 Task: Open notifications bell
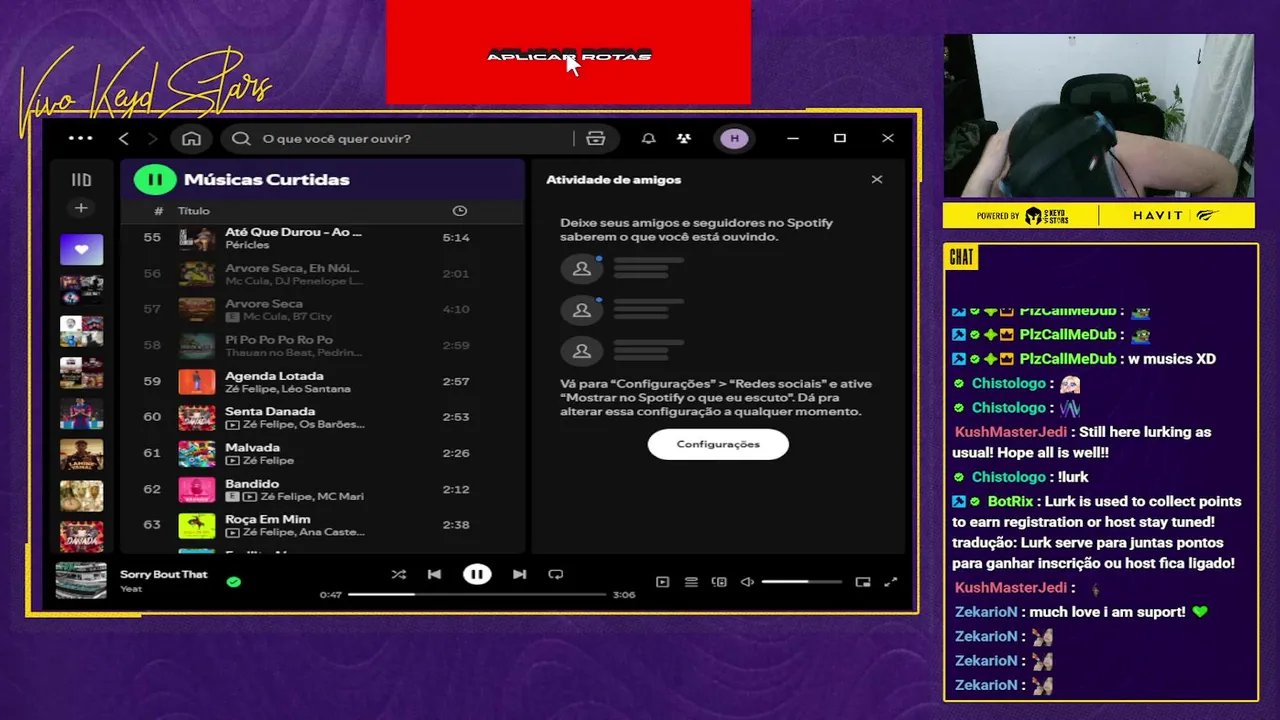click(x=648, y=138)
